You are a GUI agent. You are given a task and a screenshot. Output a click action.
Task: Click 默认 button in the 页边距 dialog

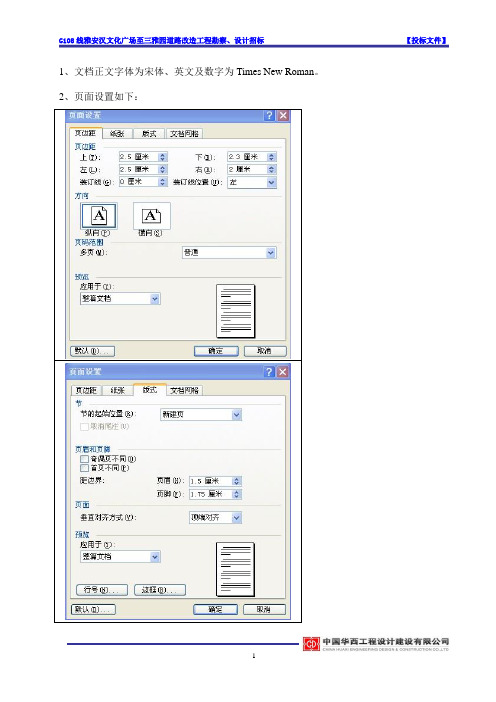coord(93,351)
